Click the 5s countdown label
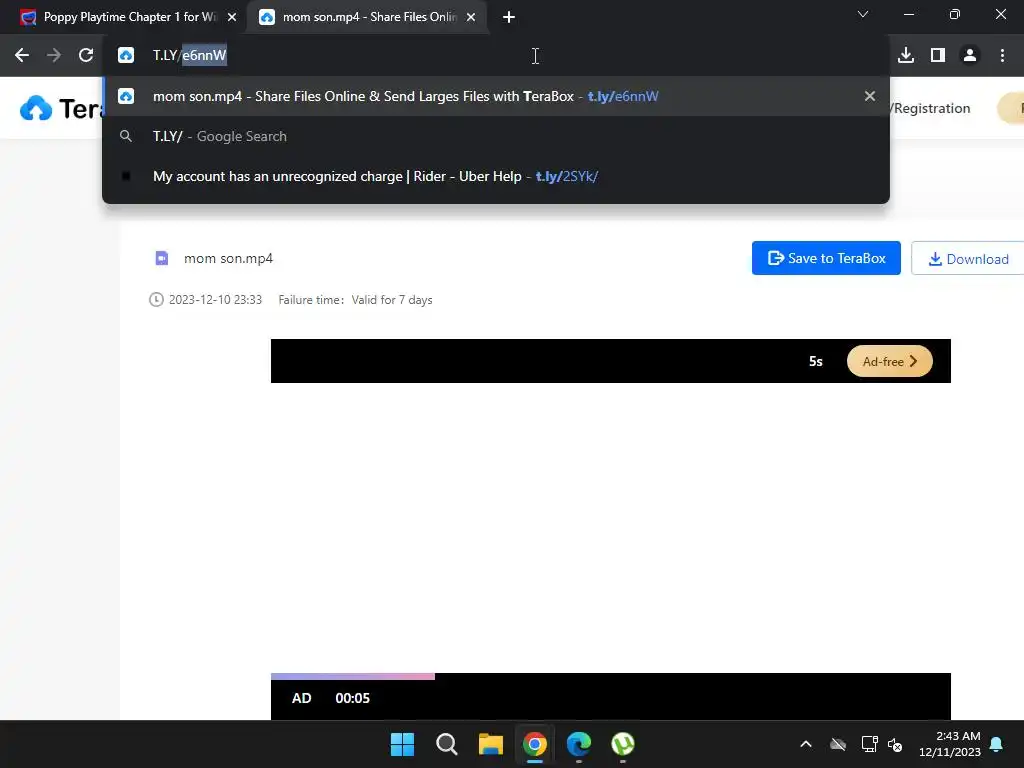The image size is (1024, 768). point(816,361)
